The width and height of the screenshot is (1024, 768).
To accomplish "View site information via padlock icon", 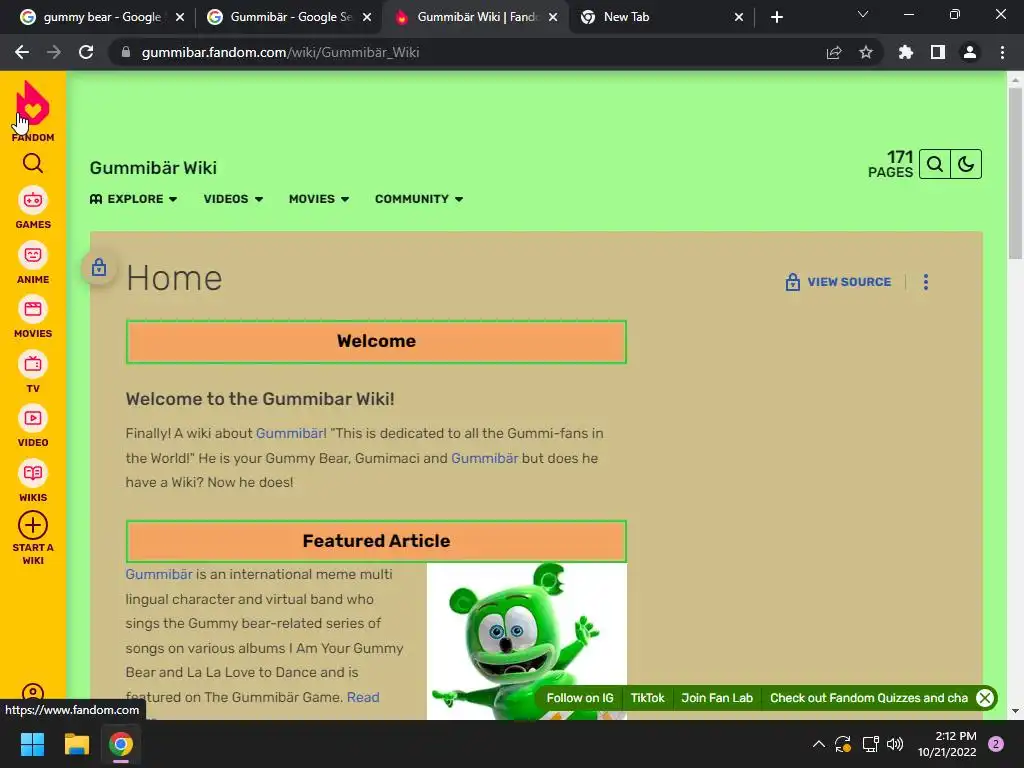I will (125, 52).
